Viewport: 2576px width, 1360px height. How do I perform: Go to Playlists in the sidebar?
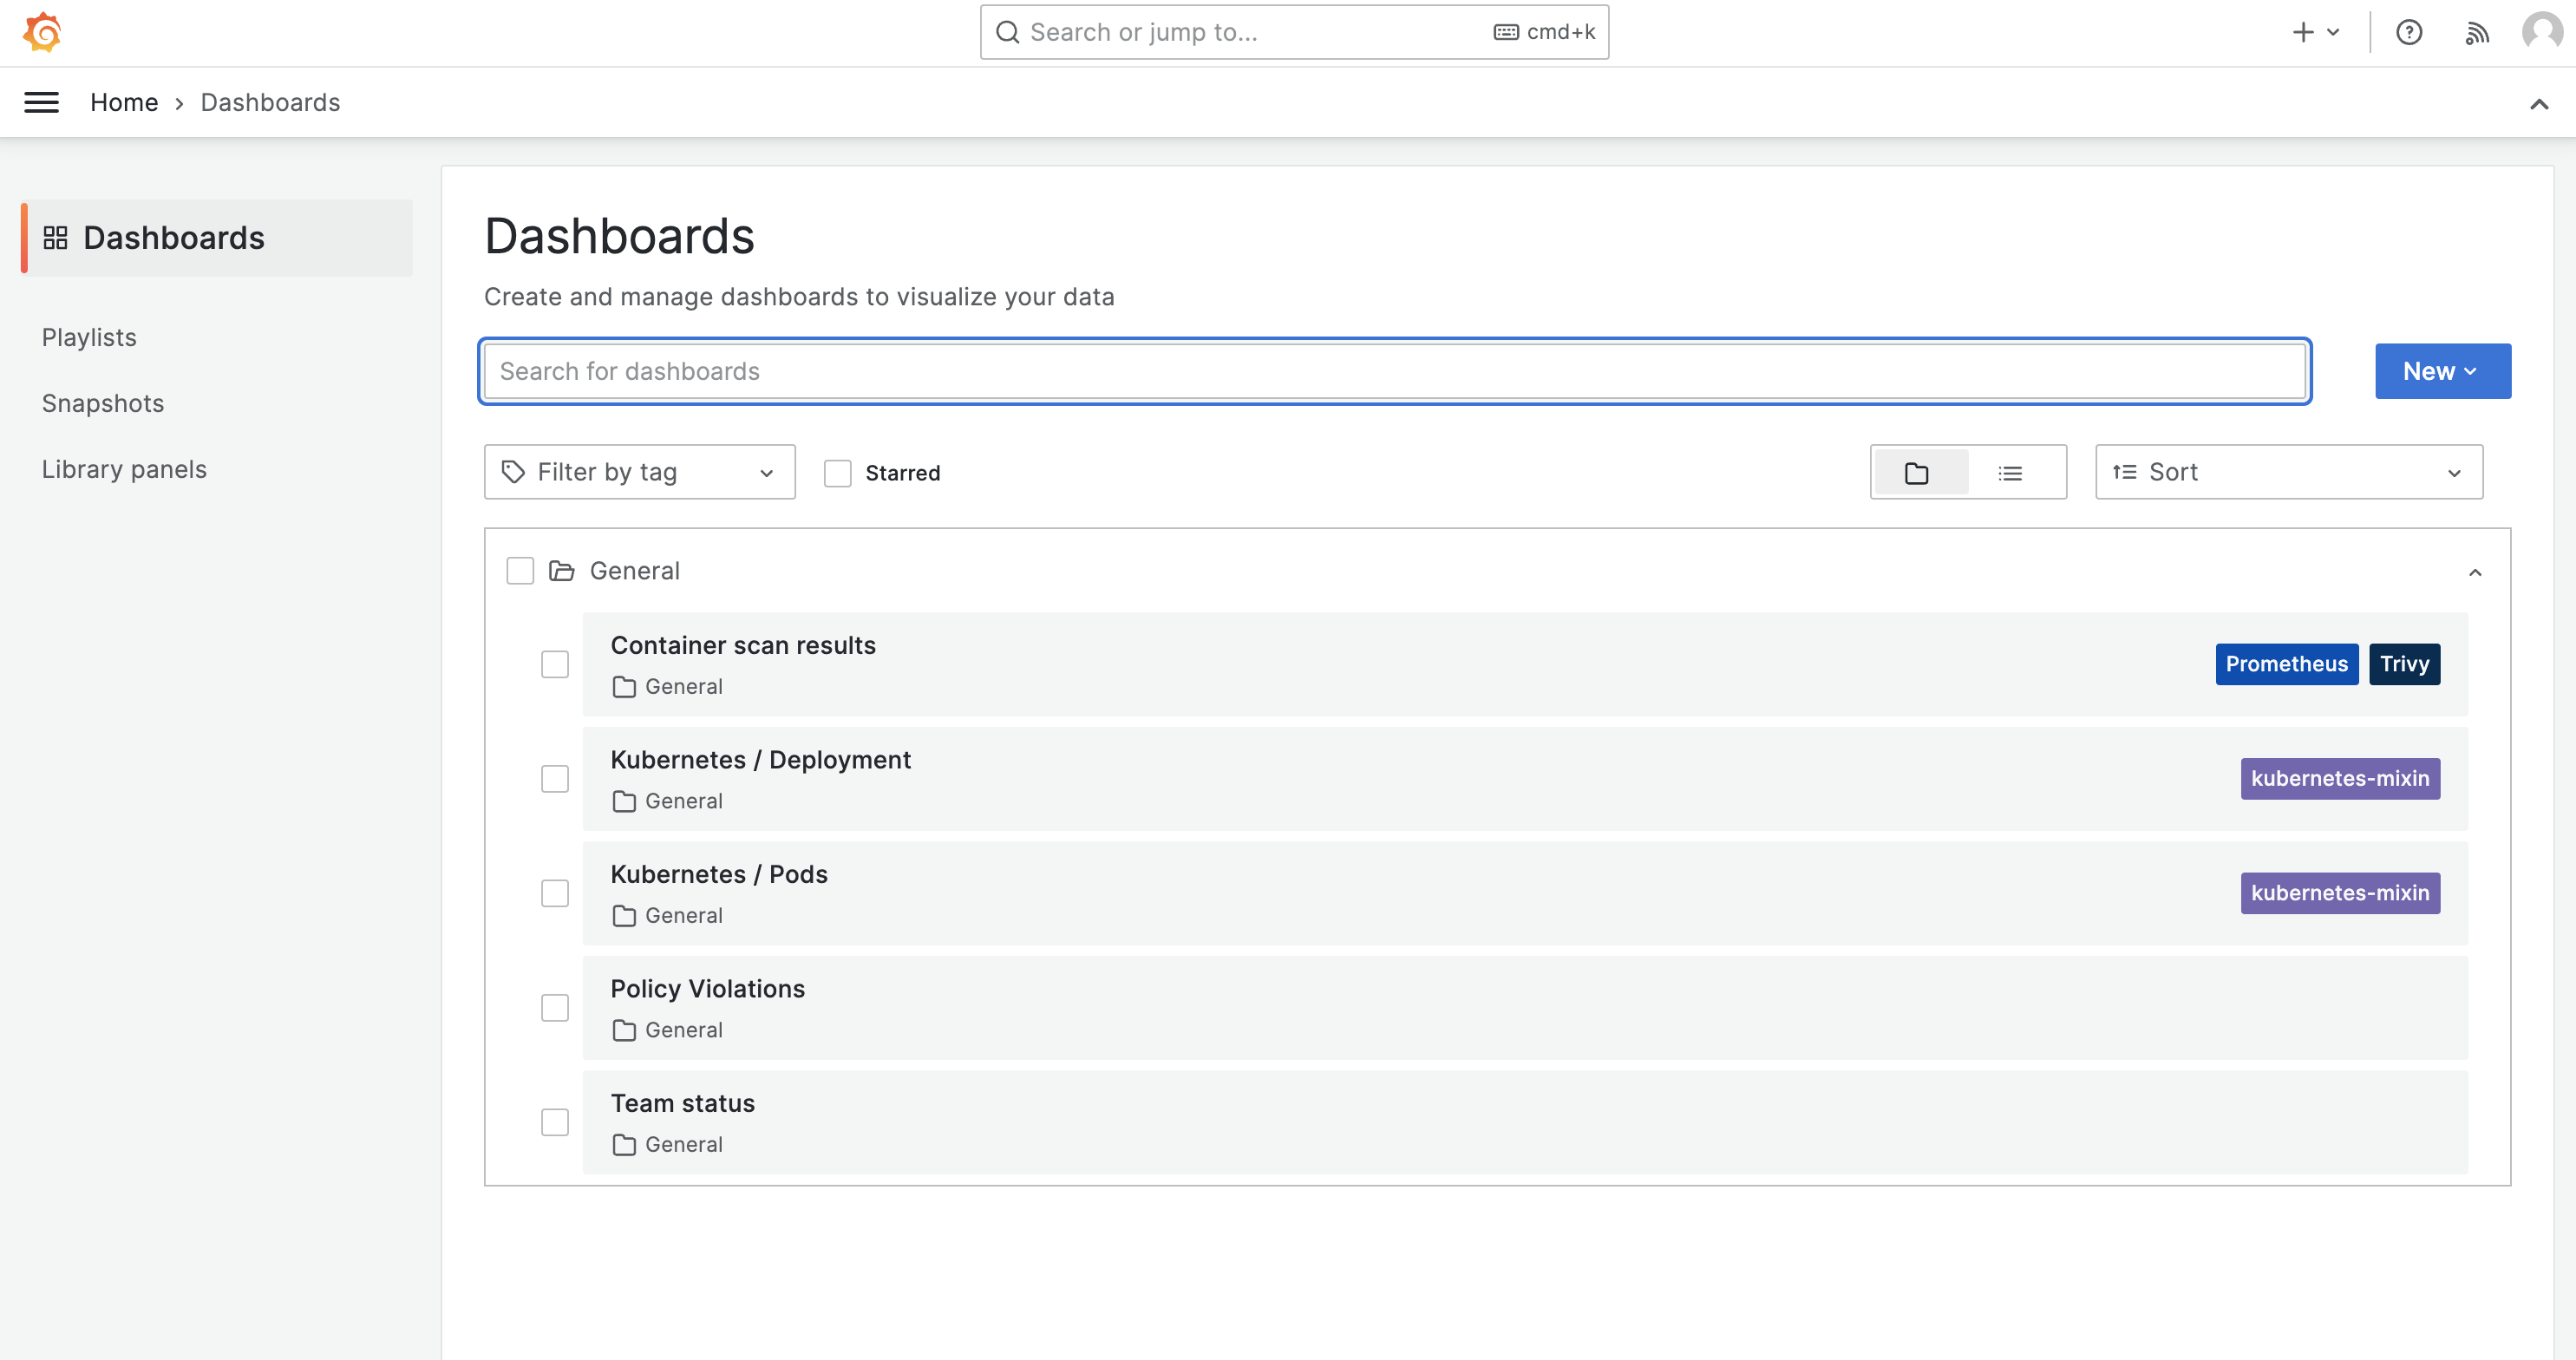(89, 337)
